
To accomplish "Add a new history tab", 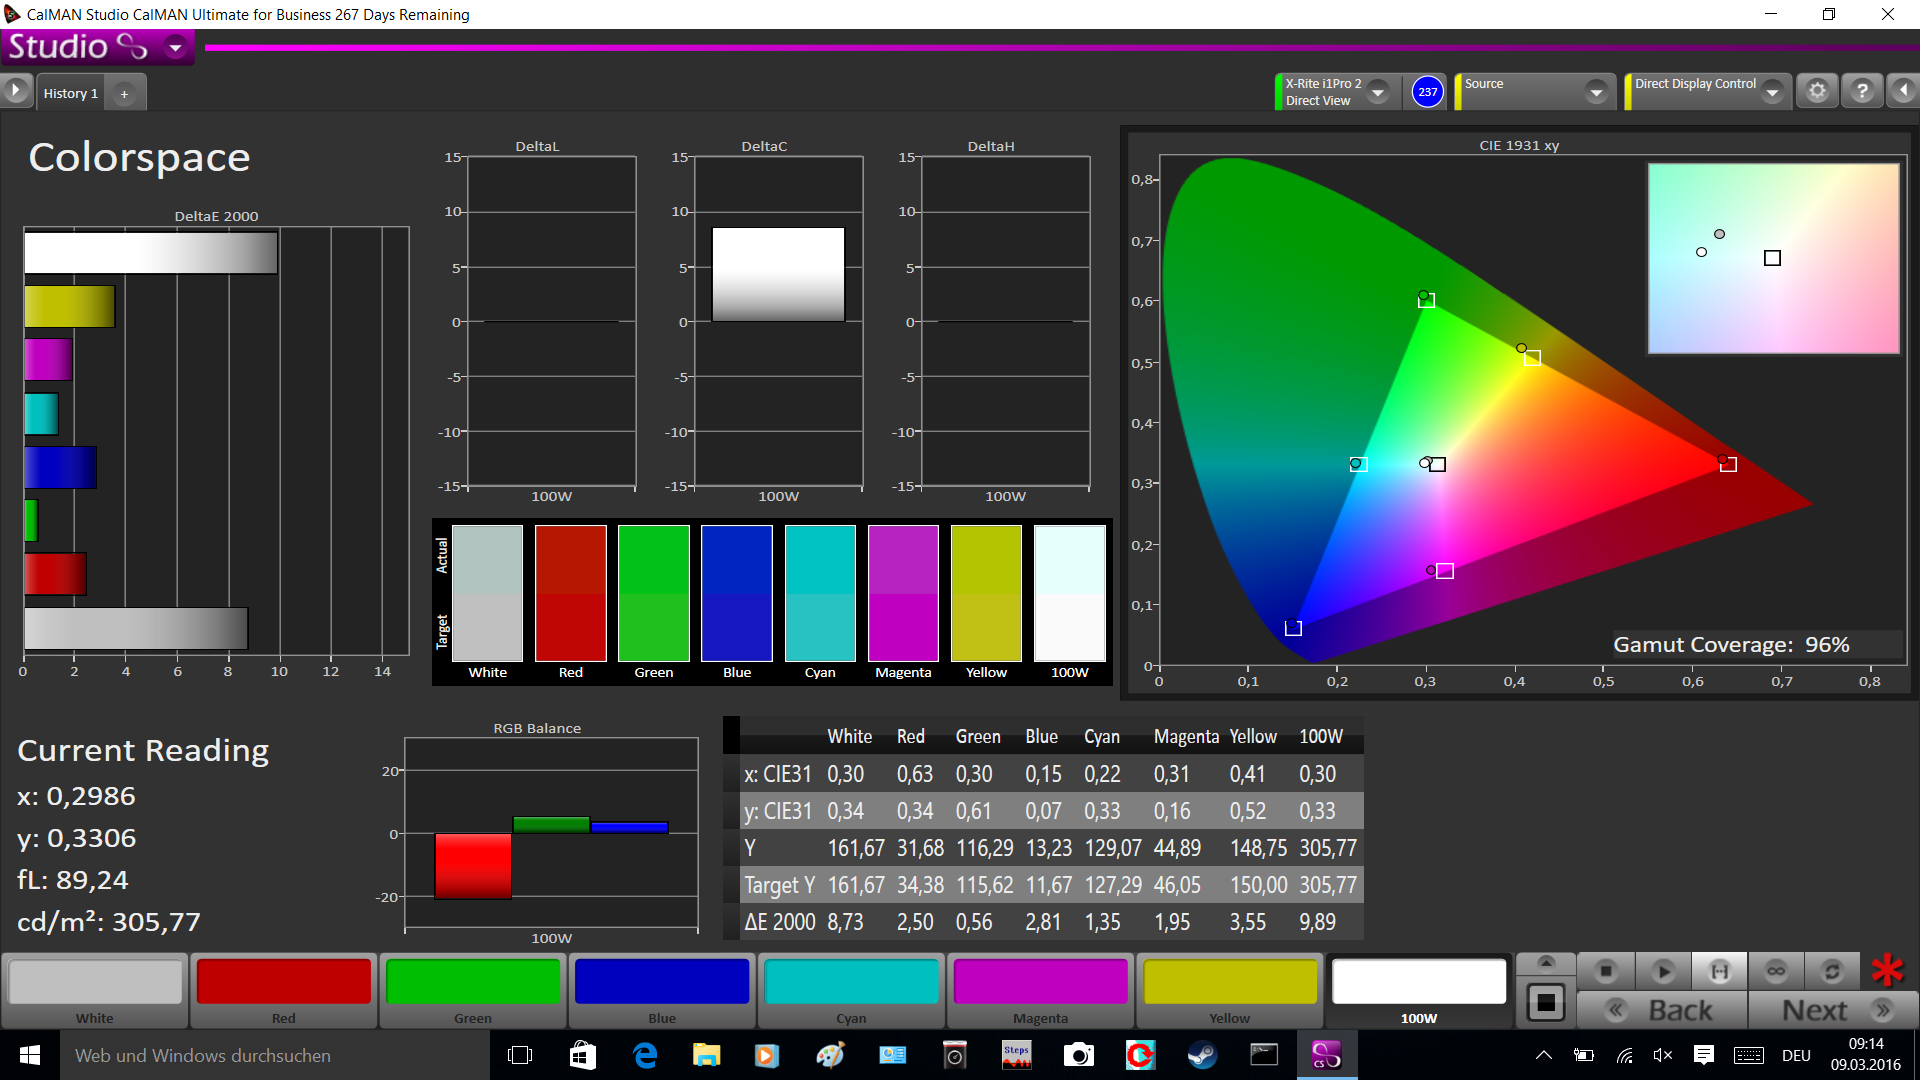I will click(x=125, y=94).
